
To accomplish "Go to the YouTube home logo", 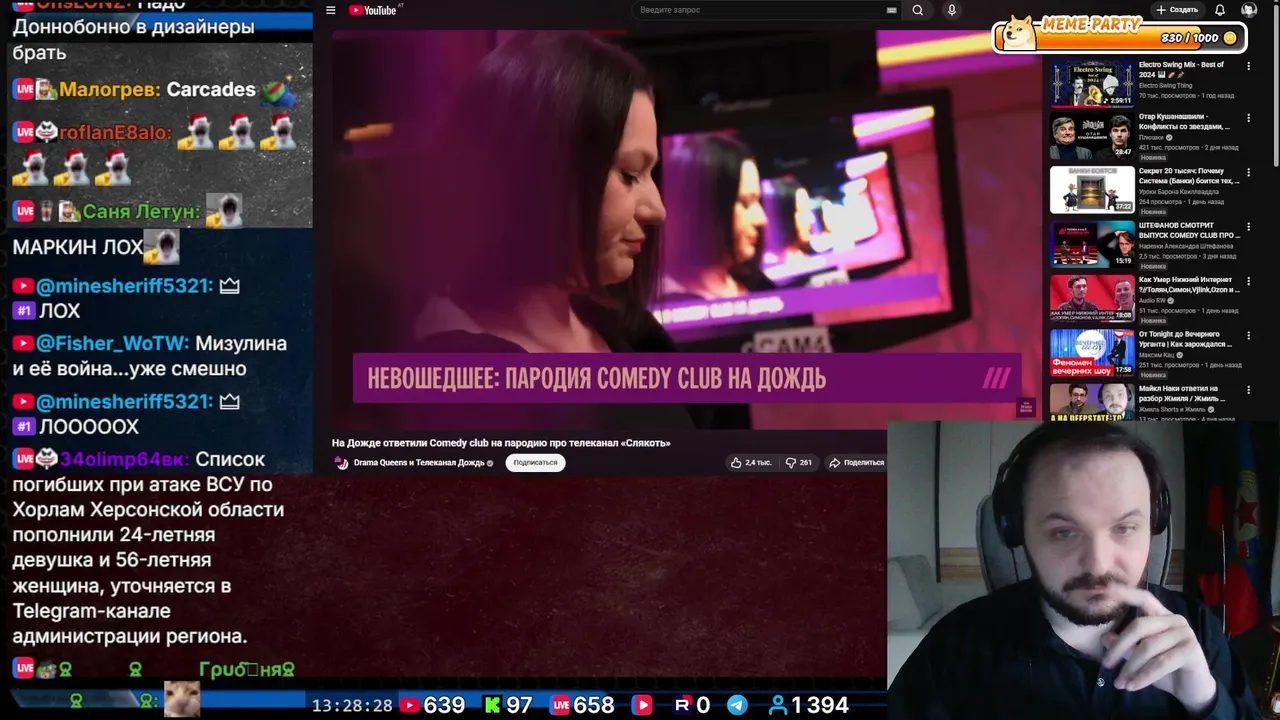I will pos(375,10).
